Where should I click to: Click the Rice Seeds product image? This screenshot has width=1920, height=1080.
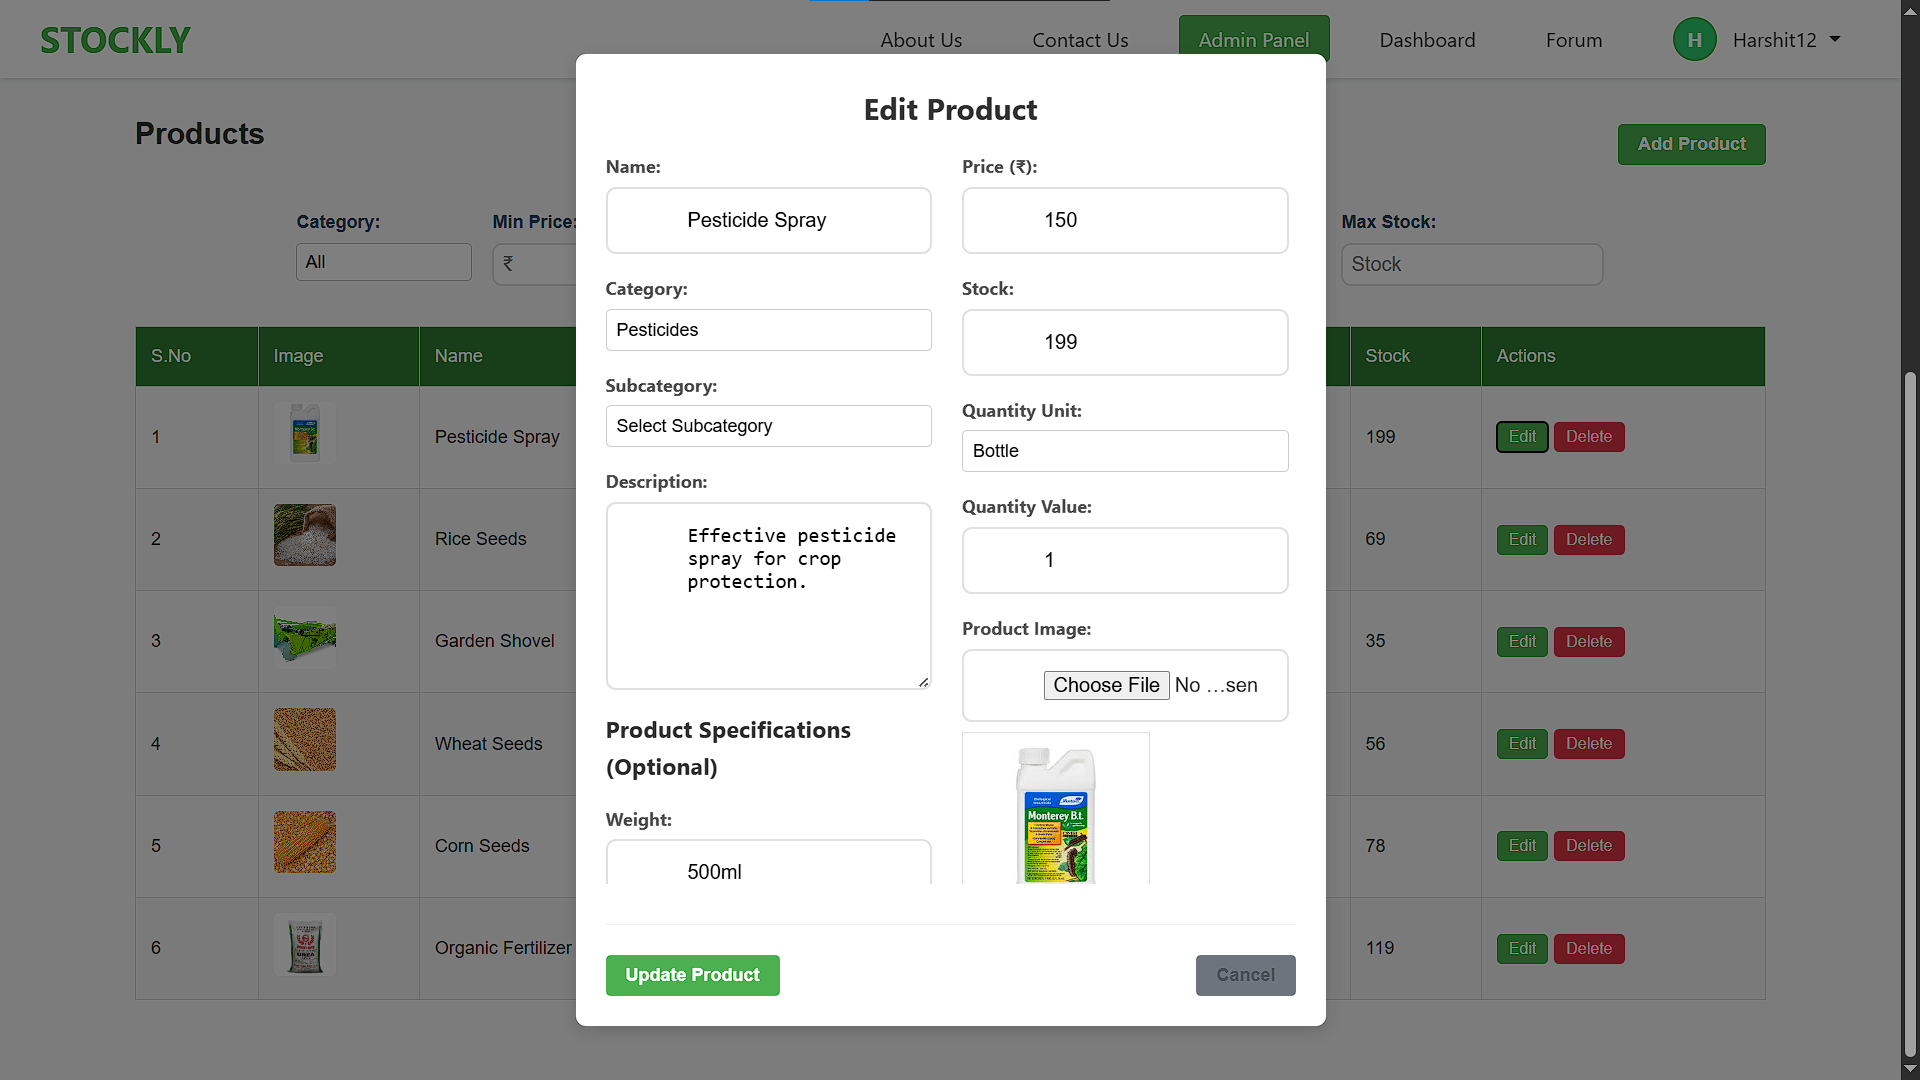click(305, 535)
